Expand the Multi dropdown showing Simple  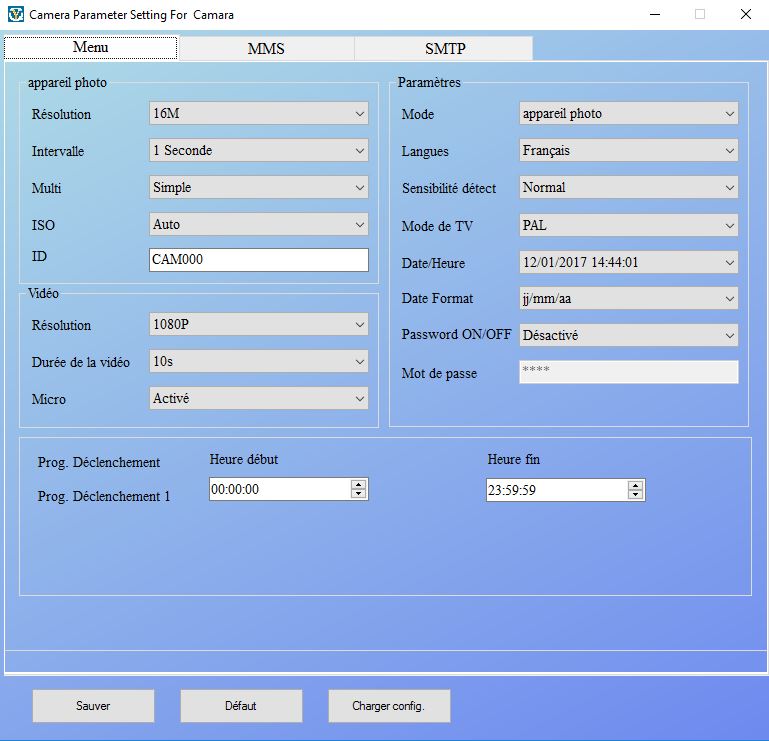pos(258,187)
